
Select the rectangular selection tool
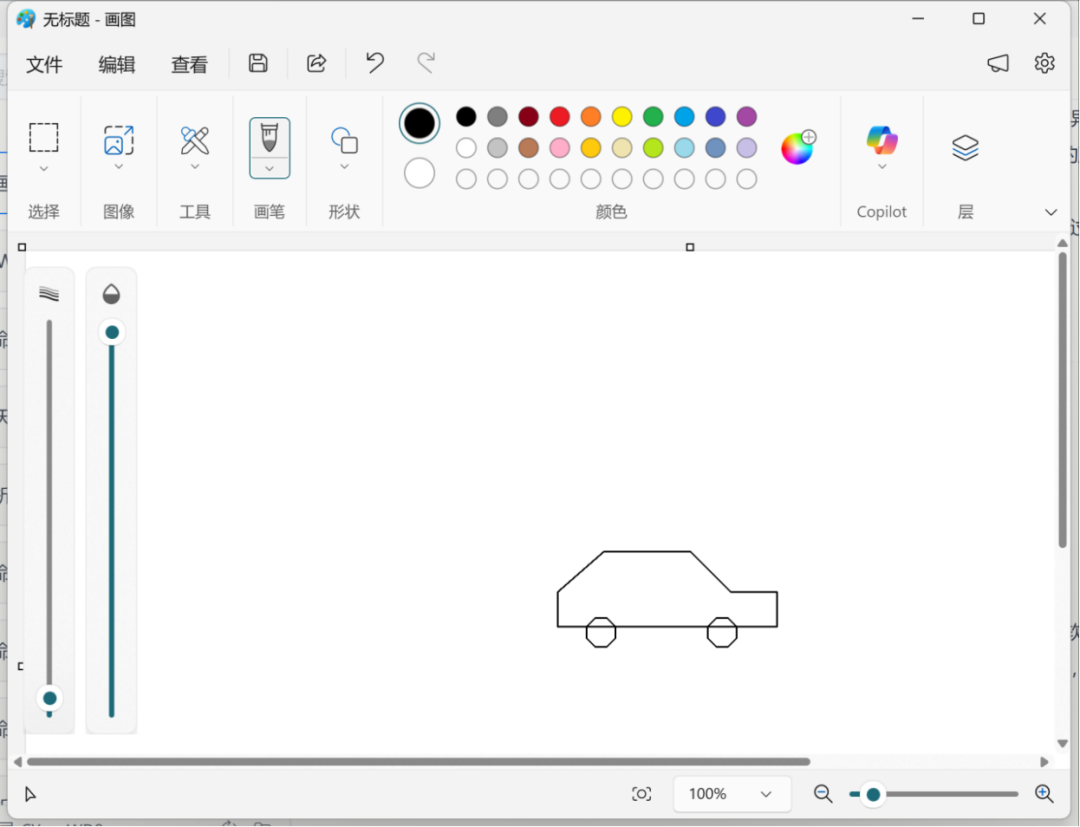(43, 137)
